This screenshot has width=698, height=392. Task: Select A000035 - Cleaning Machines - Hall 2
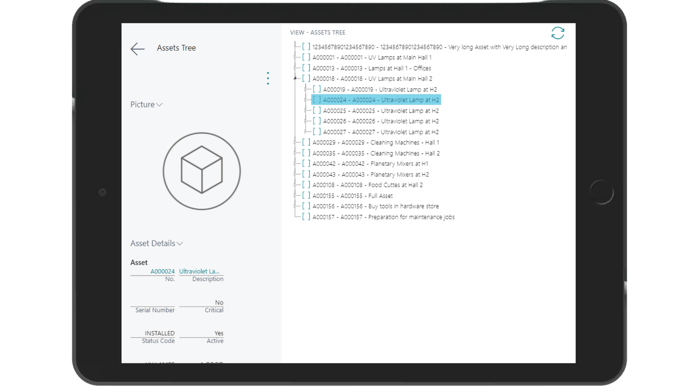point(376,154)
